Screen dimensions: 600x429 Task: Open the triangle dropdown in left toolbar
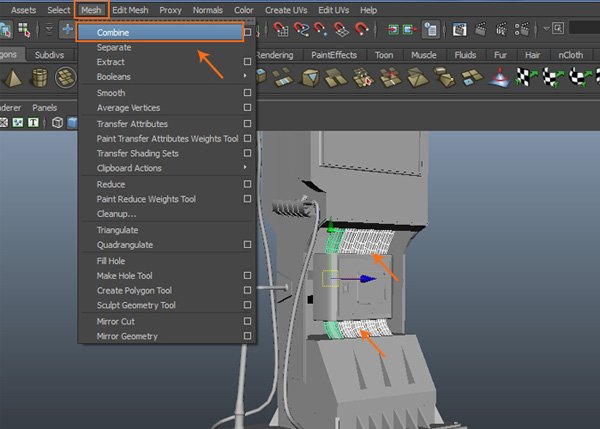(49, 29)
